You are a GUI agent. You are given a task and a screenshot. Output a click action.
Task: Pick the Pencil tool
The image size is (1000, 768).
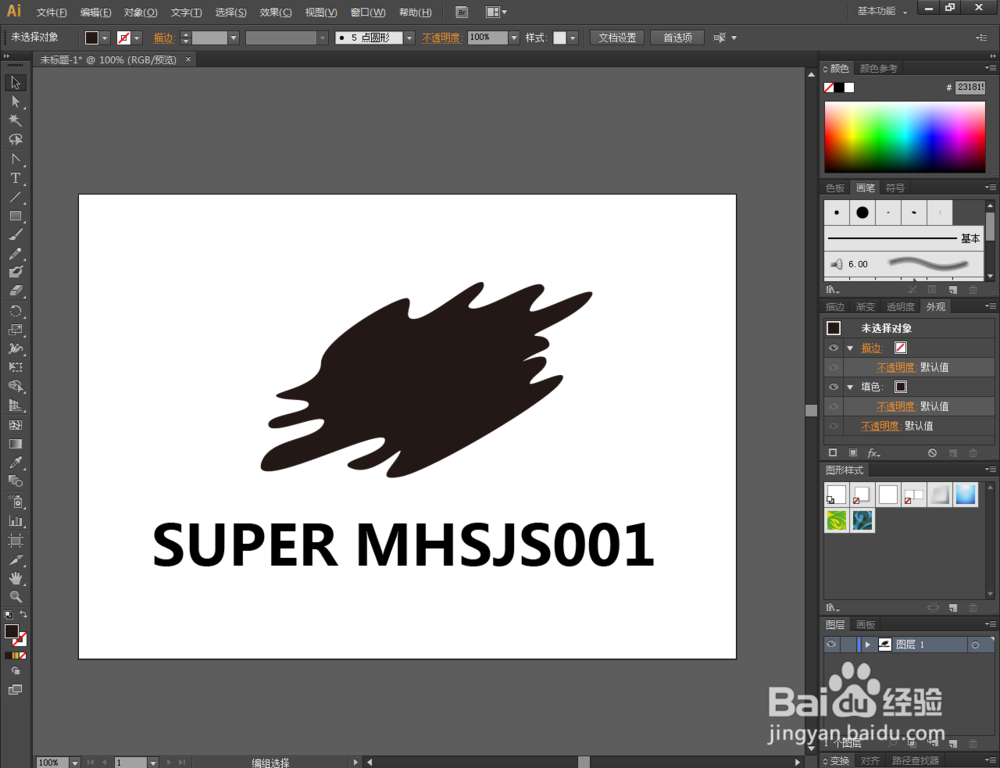[15, 254]
